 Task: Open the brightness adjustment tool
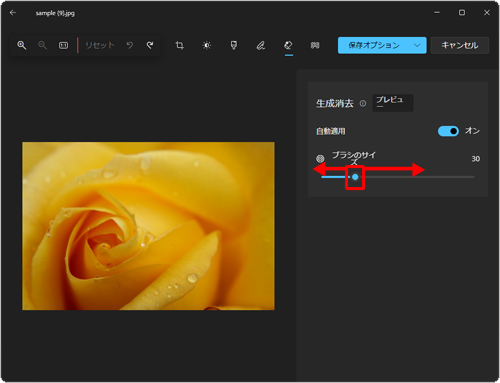[x=207, y=45]
